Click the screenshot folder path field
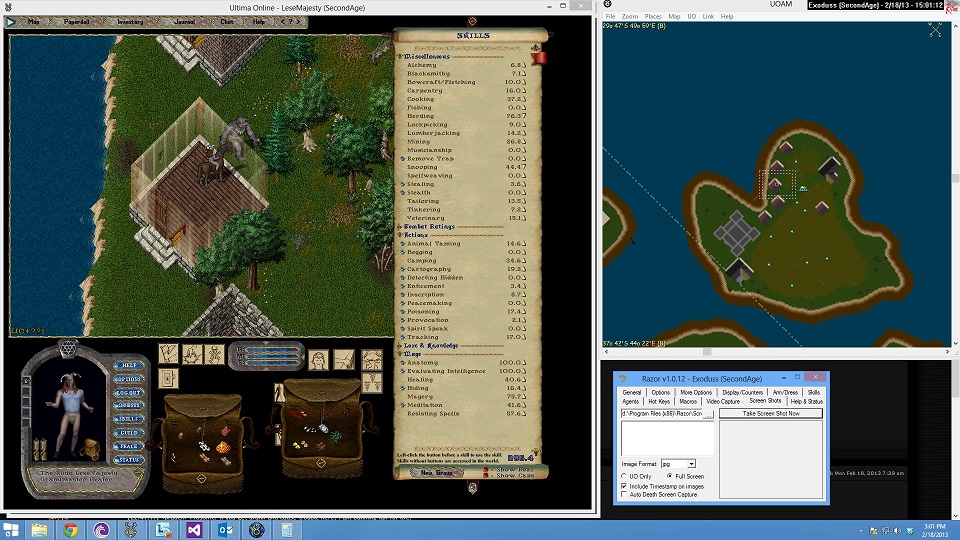The image size is (960, 540). tap(662, 413)
